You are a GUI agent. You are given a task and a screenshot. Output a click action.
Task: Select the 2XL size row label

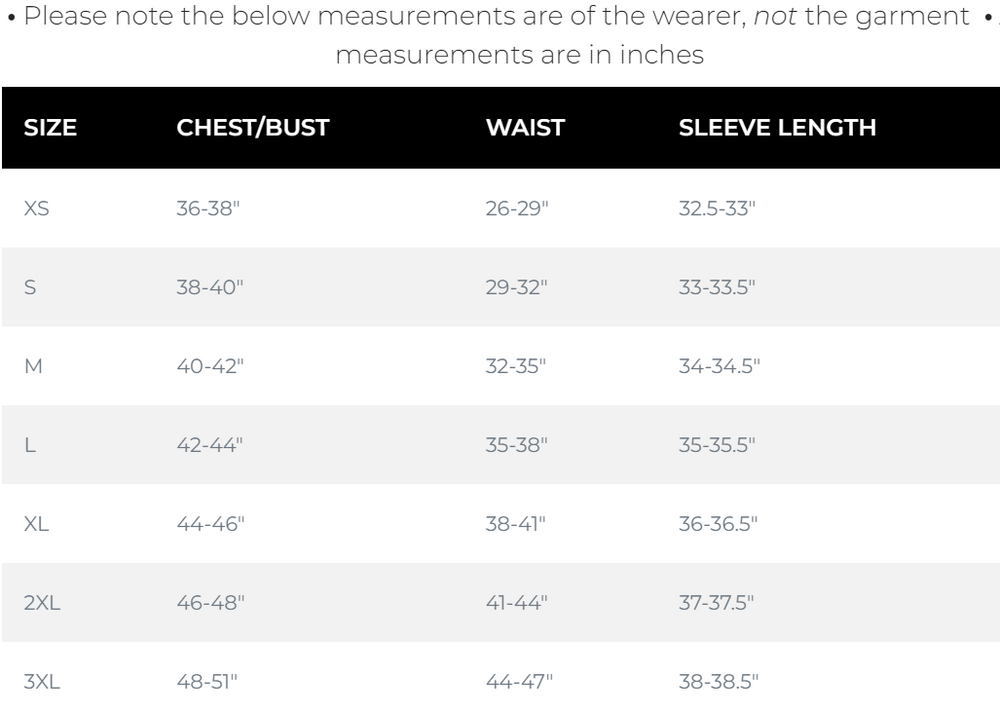tap(42, 602)
